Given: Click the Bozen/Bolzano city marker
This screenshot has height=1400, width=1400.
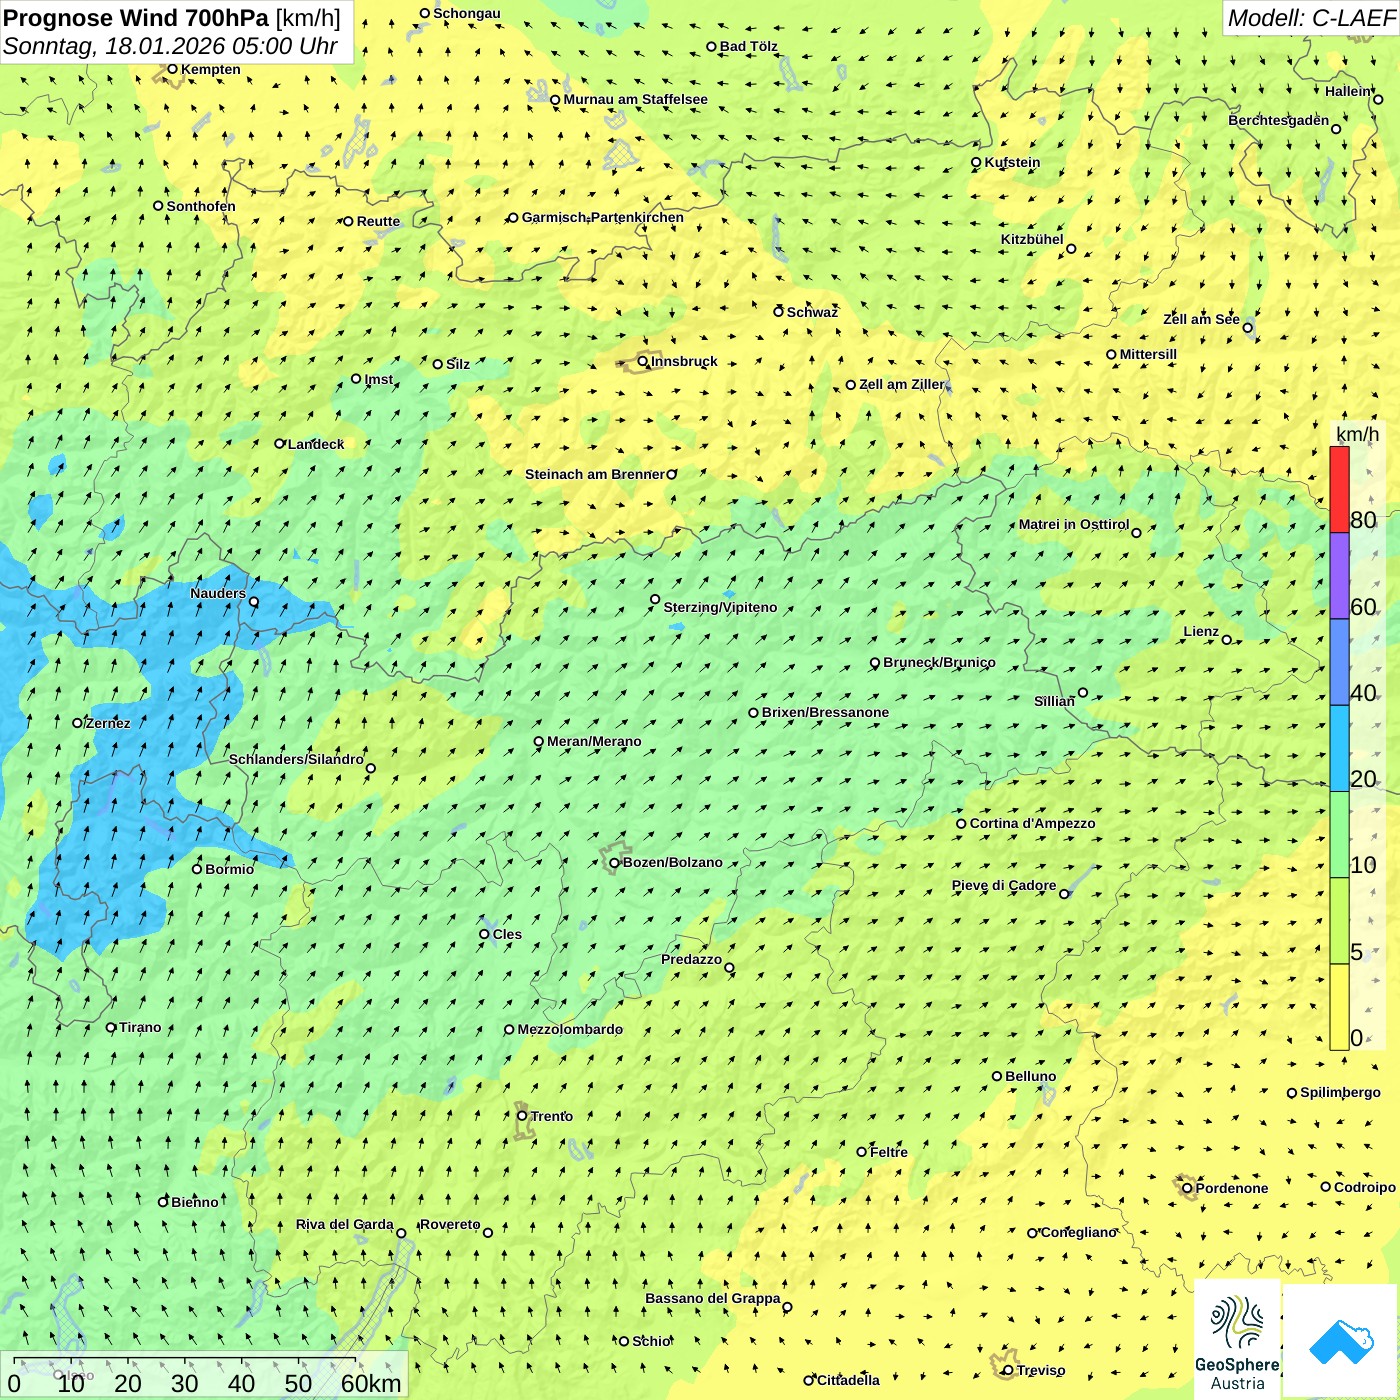Looking at the screenshot, I should click(x=615, y=863).
